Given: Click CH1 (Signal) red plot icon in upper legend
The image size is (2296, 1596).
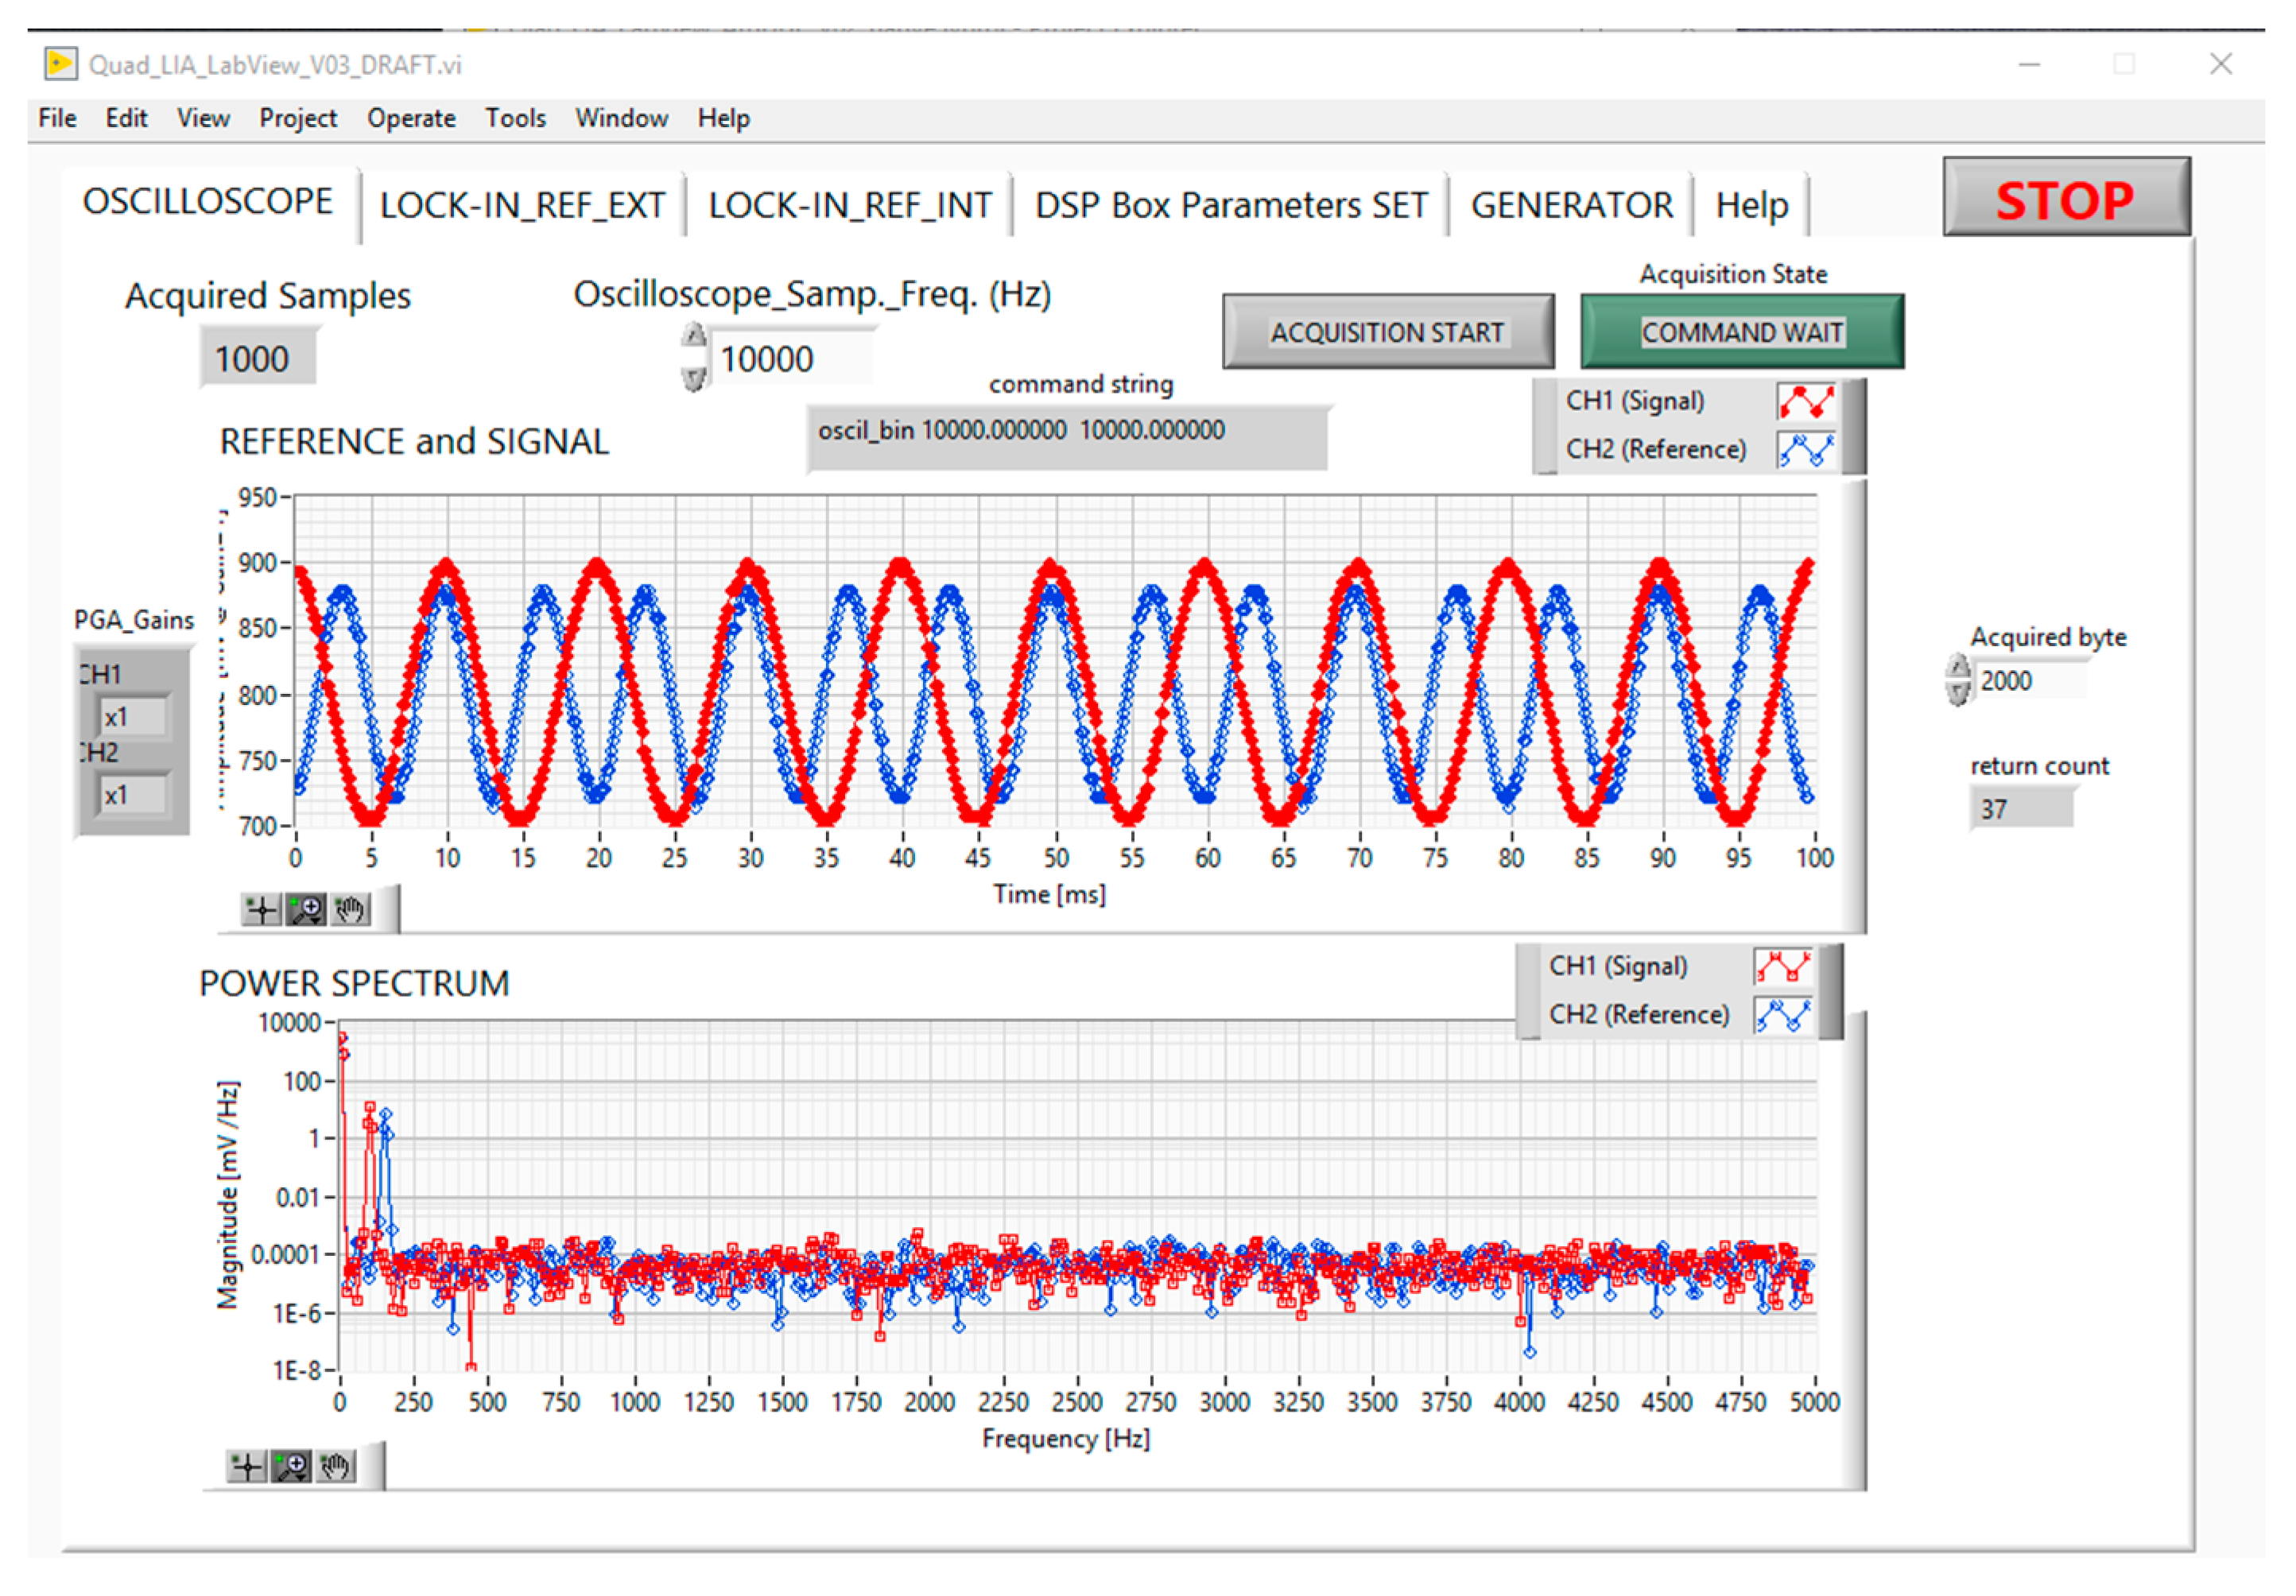Looking at the screenshot, I should coord(1805,401).
